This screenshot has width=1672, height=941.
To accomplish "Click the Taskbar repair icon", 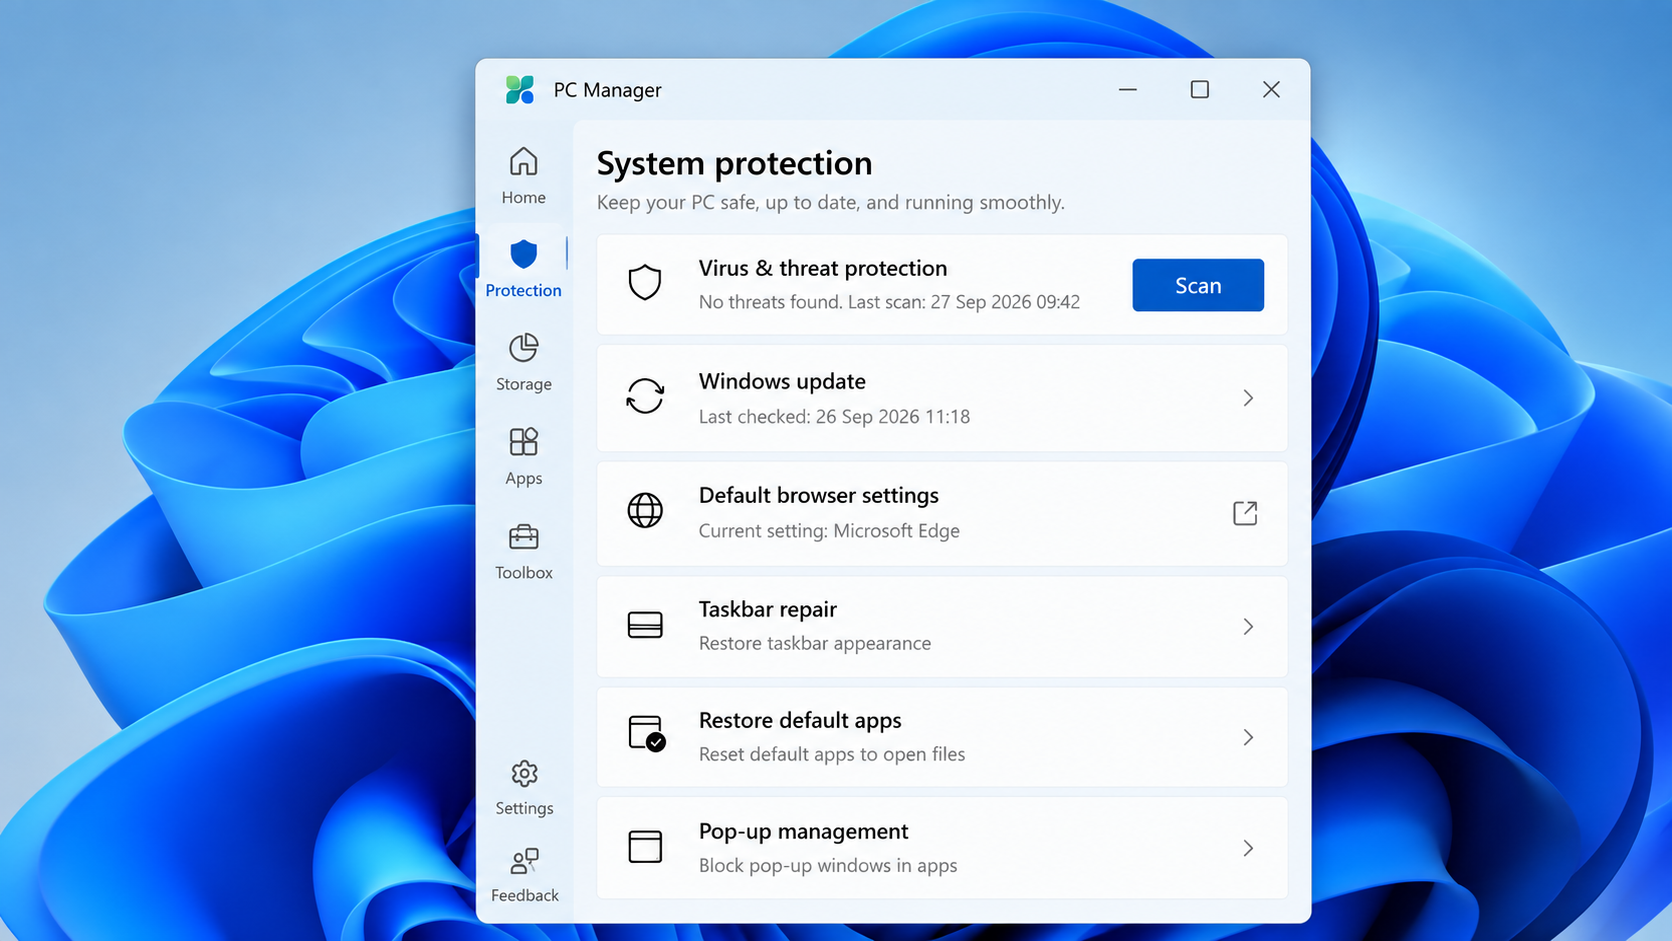I will (645, 625).
